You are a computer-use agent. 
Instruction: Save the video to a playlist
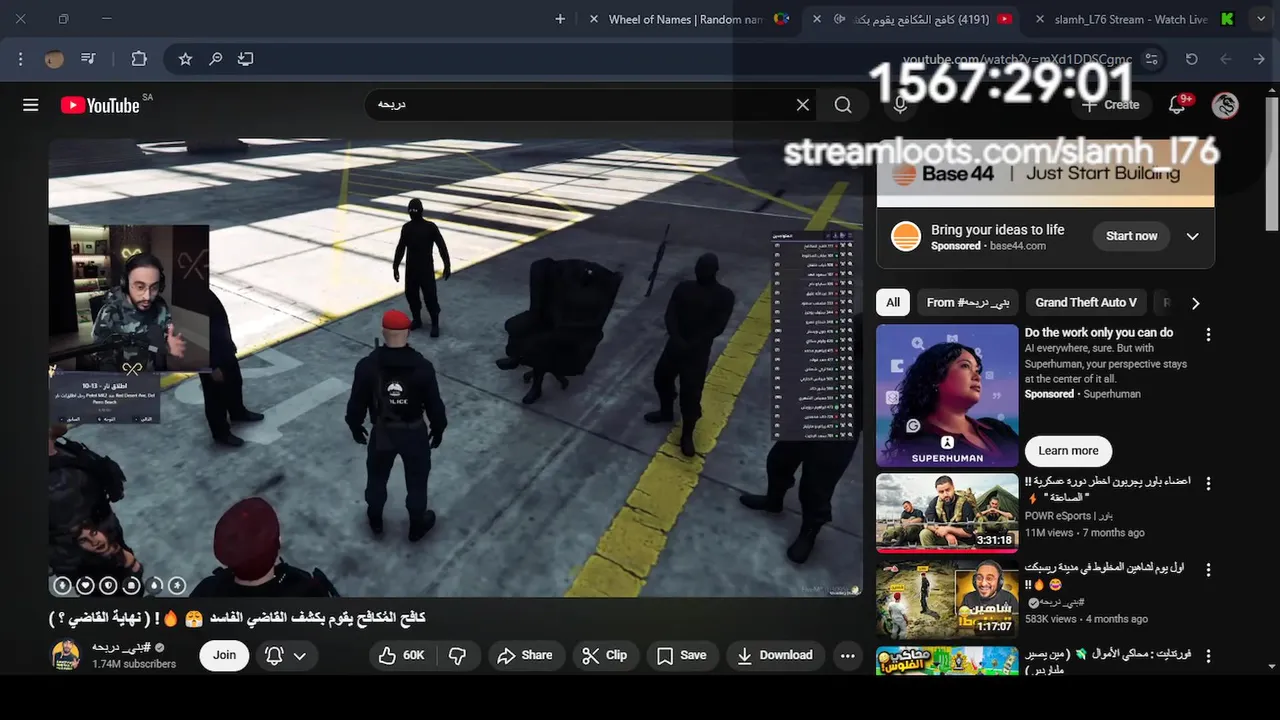[x=682, y=655]
